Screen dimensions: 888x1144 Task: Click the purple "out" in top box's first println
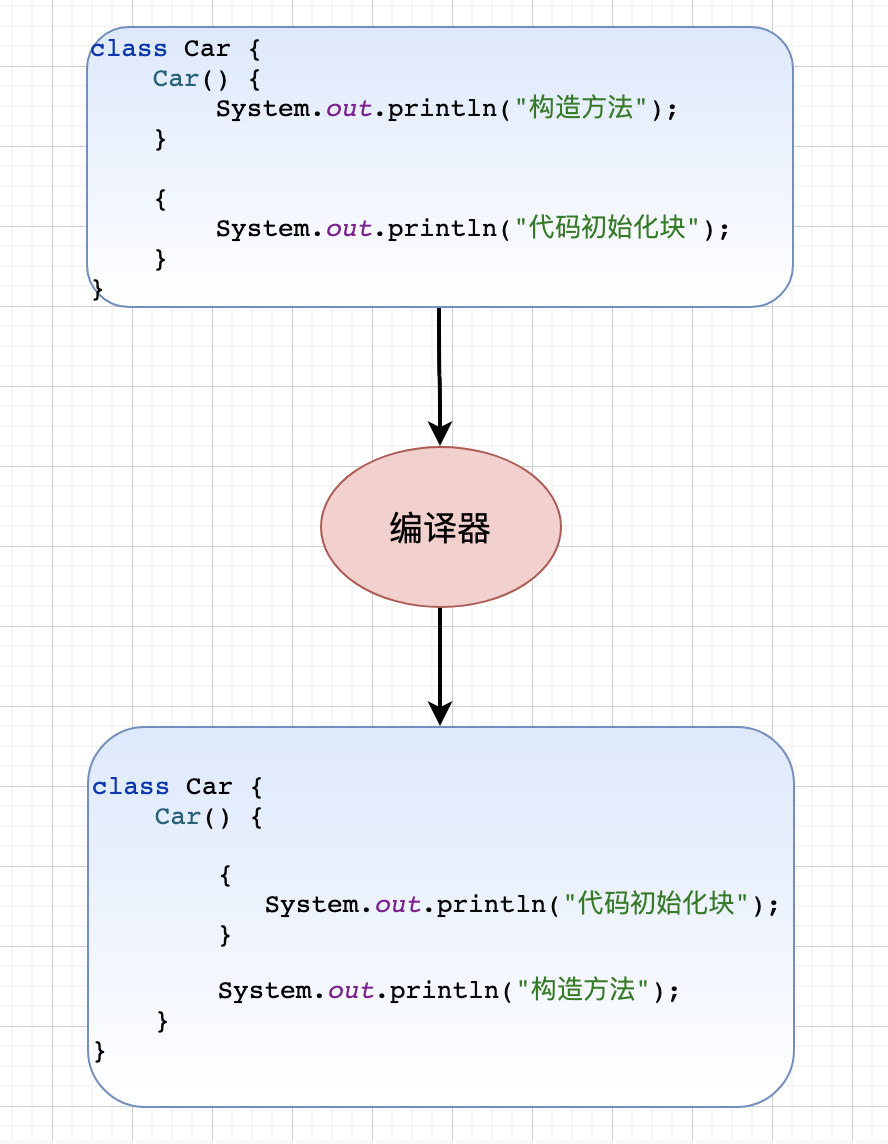point(349,109)
